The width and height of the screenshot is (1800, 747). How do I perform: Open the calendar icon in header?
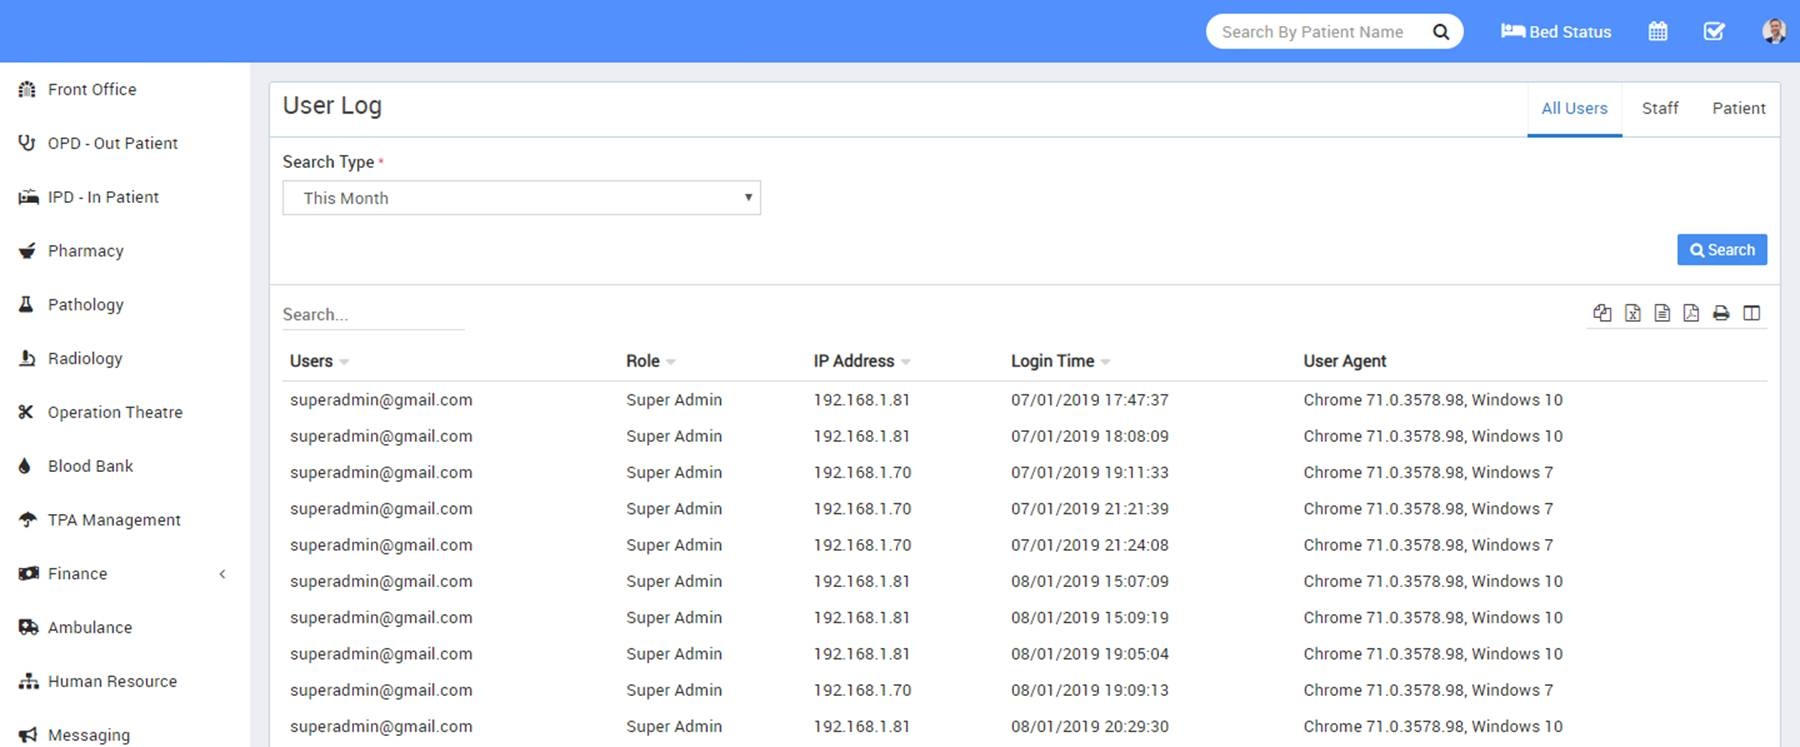click(1658, 31)
